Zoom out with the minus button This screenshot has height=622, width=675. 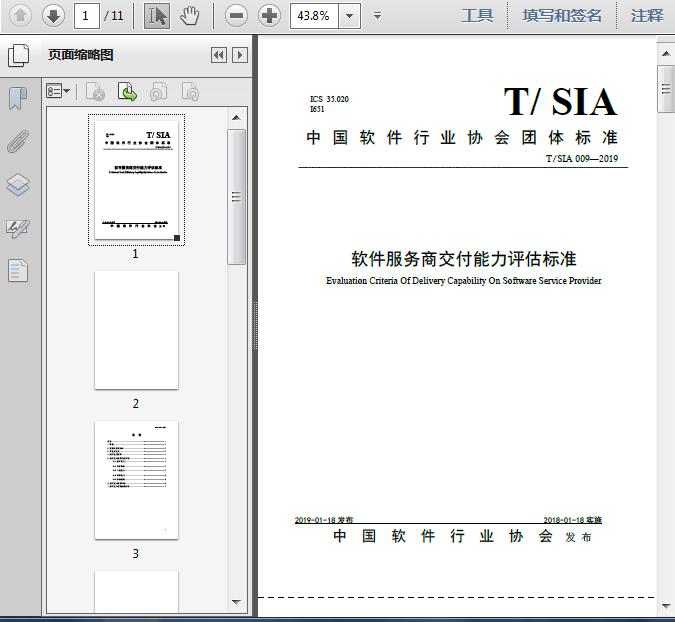(236, 16)
